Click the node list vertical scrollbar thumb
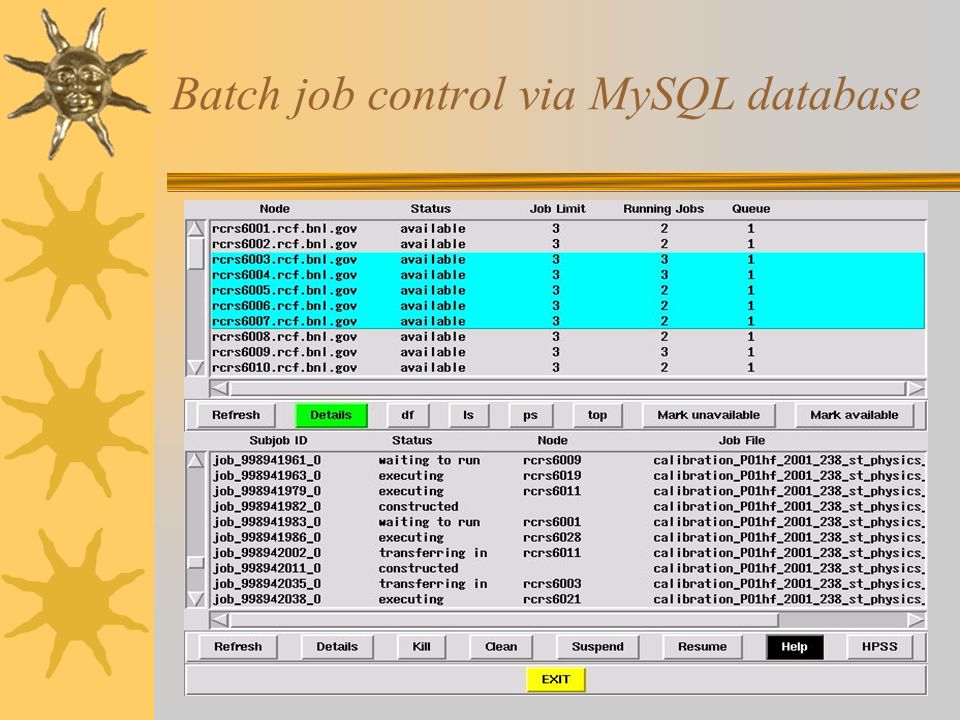 (x=195, y=253)
